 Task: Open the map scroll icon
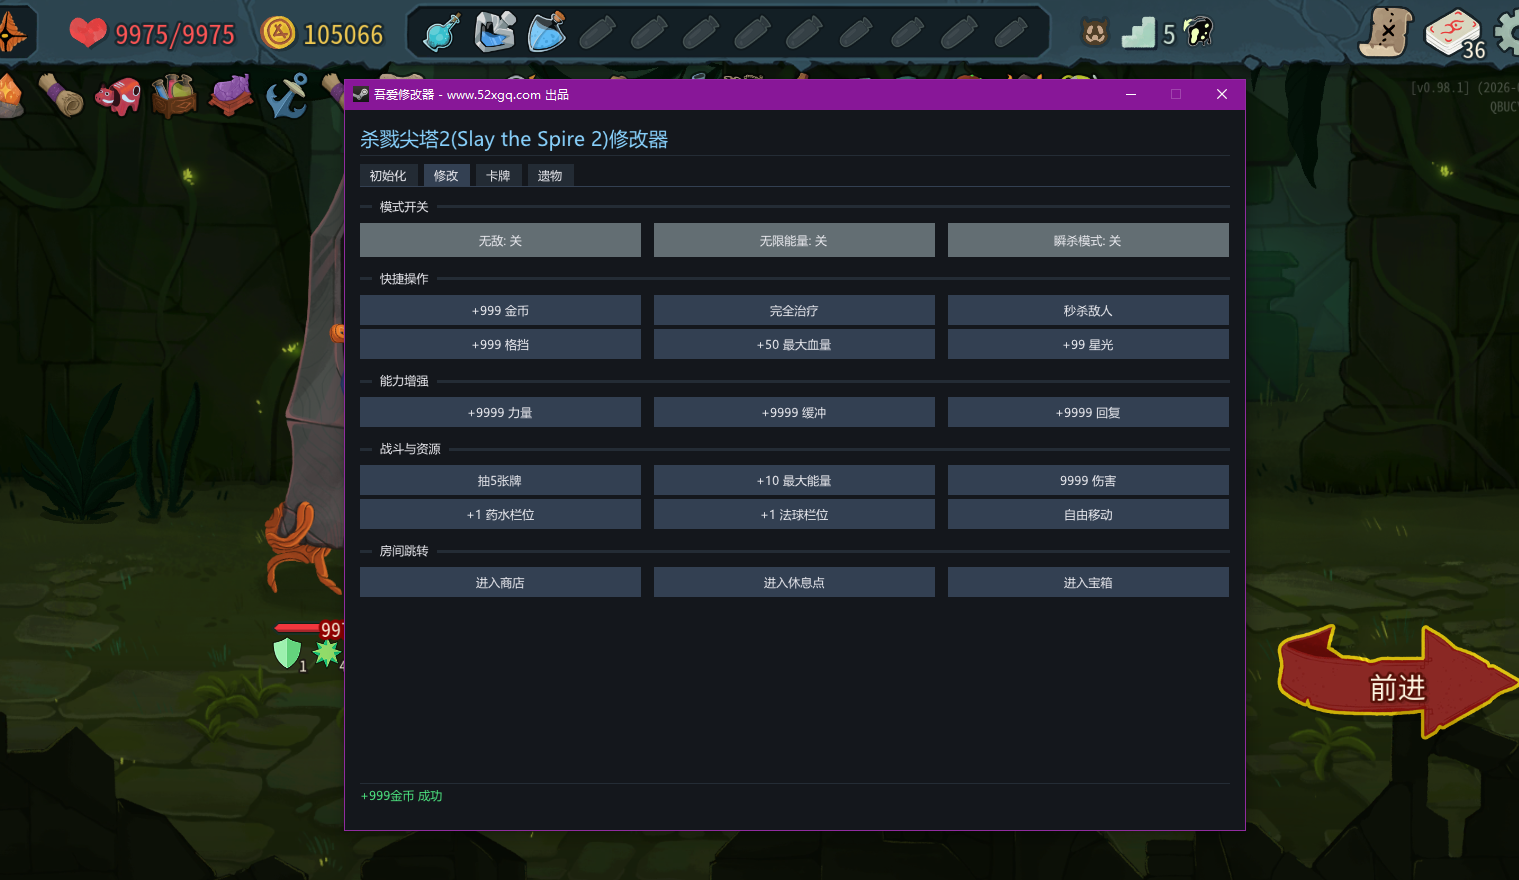tap(1385, 33)
